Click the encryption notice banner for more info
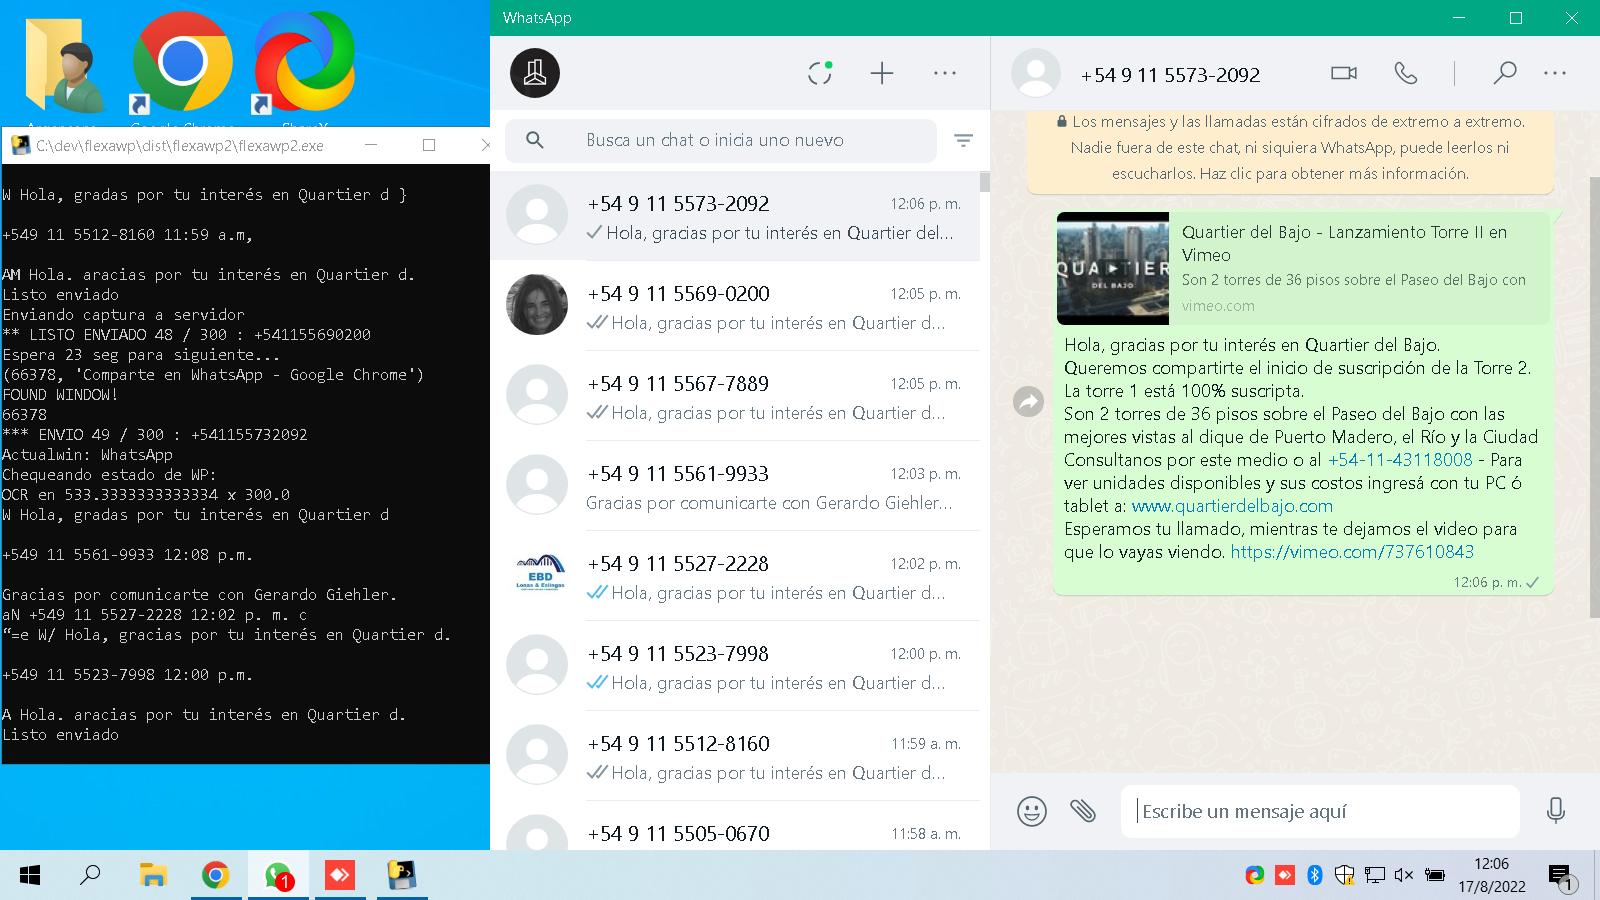The width and height of the screenshot is (1600, 900). point(1290,148)
